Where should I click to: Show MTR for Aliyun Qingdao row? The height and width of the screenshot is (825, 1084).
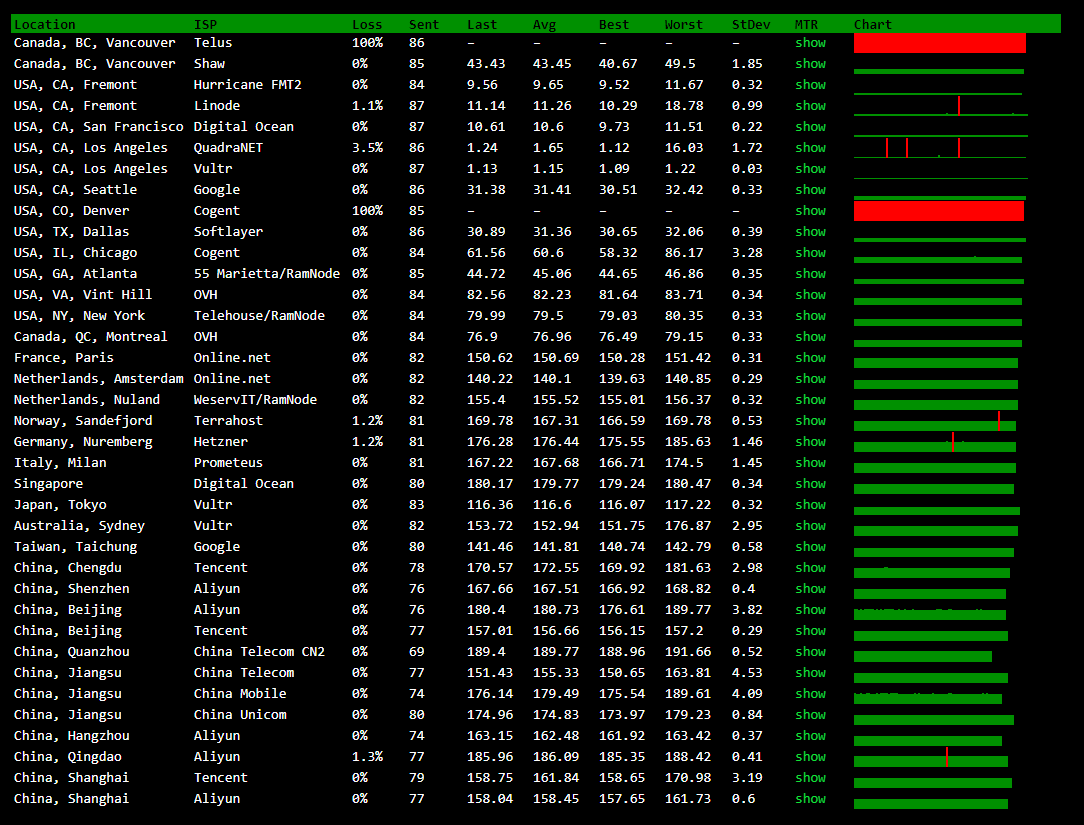click(x=810, y=757)
